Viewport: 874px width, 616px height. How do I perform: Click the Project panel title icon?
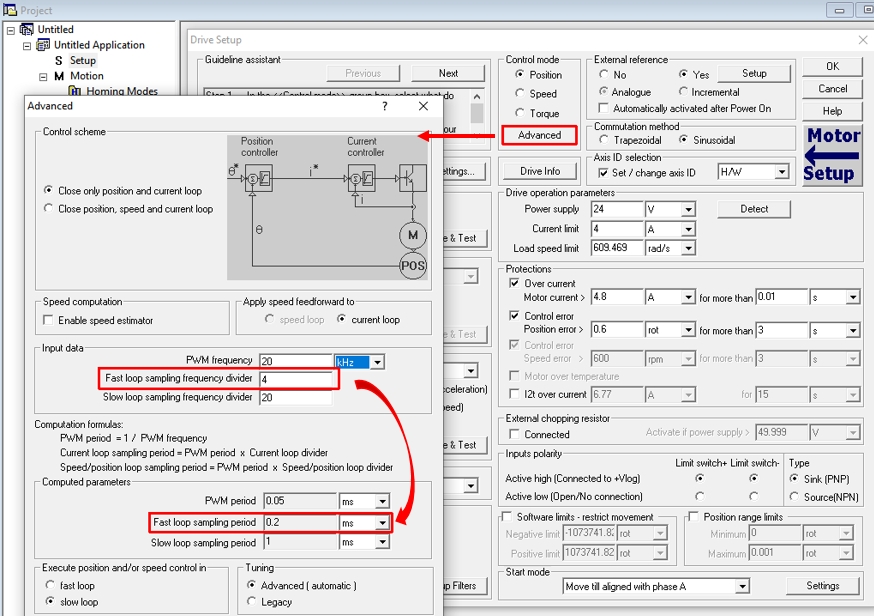[x=9, y=9]
